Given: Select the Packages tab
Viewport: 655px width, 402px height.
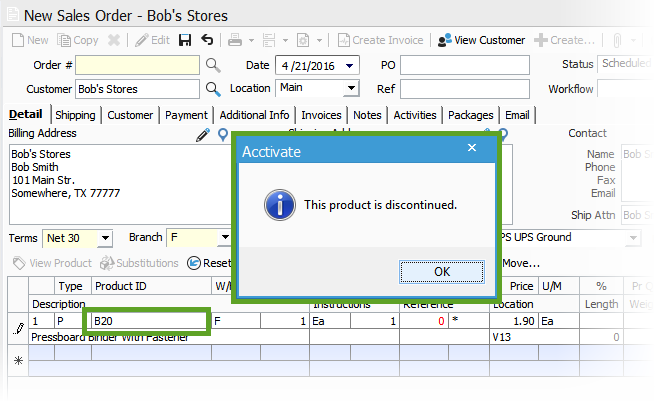Looking at the screenshot, I should 470,115.
